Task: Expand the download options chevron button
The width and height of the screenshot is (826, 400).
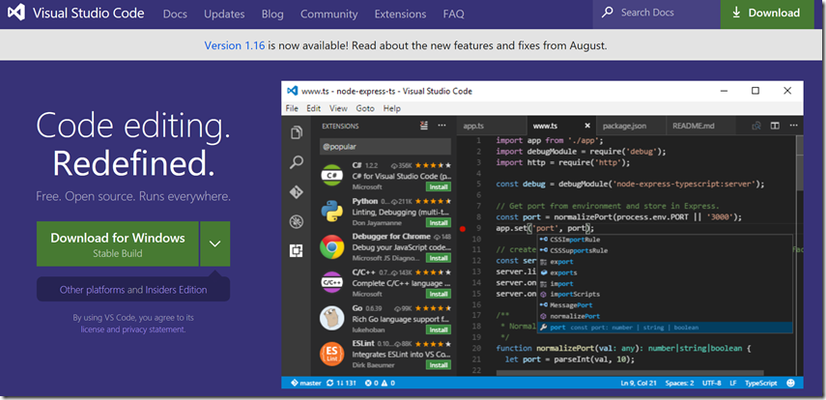Action: [215, 244]
